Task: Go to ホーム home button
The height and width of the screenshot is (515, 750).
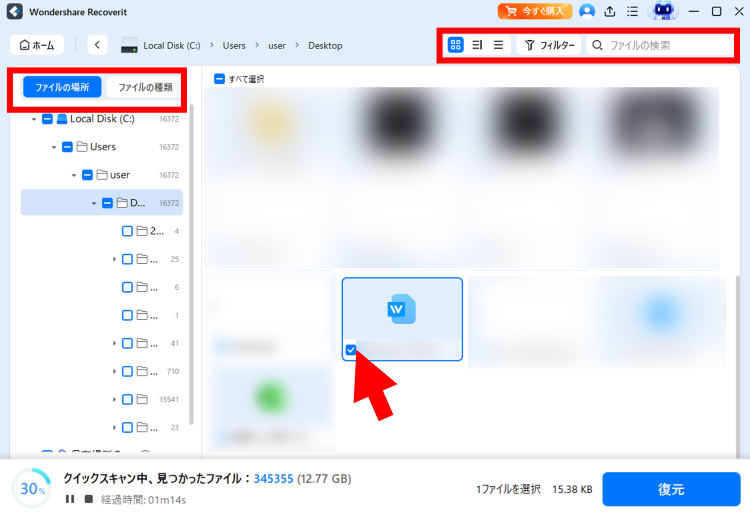Action: pos(37,45)
